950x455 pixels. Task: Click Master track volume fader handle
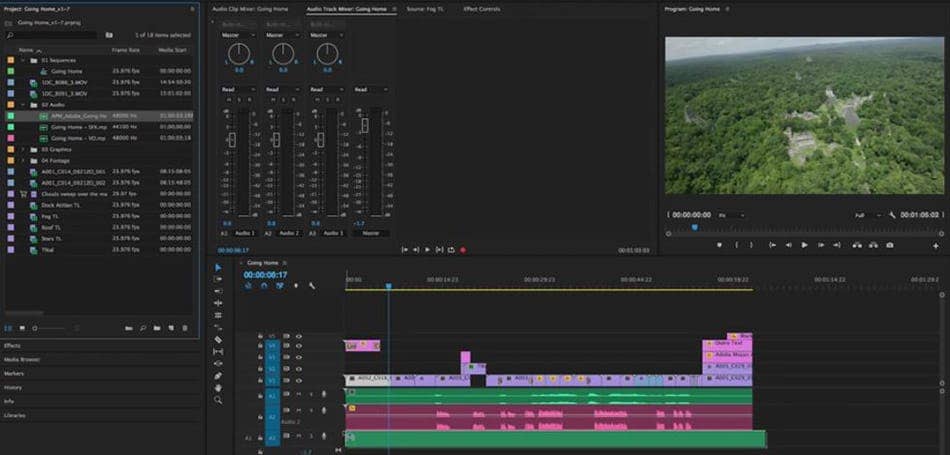pos(365,125)
